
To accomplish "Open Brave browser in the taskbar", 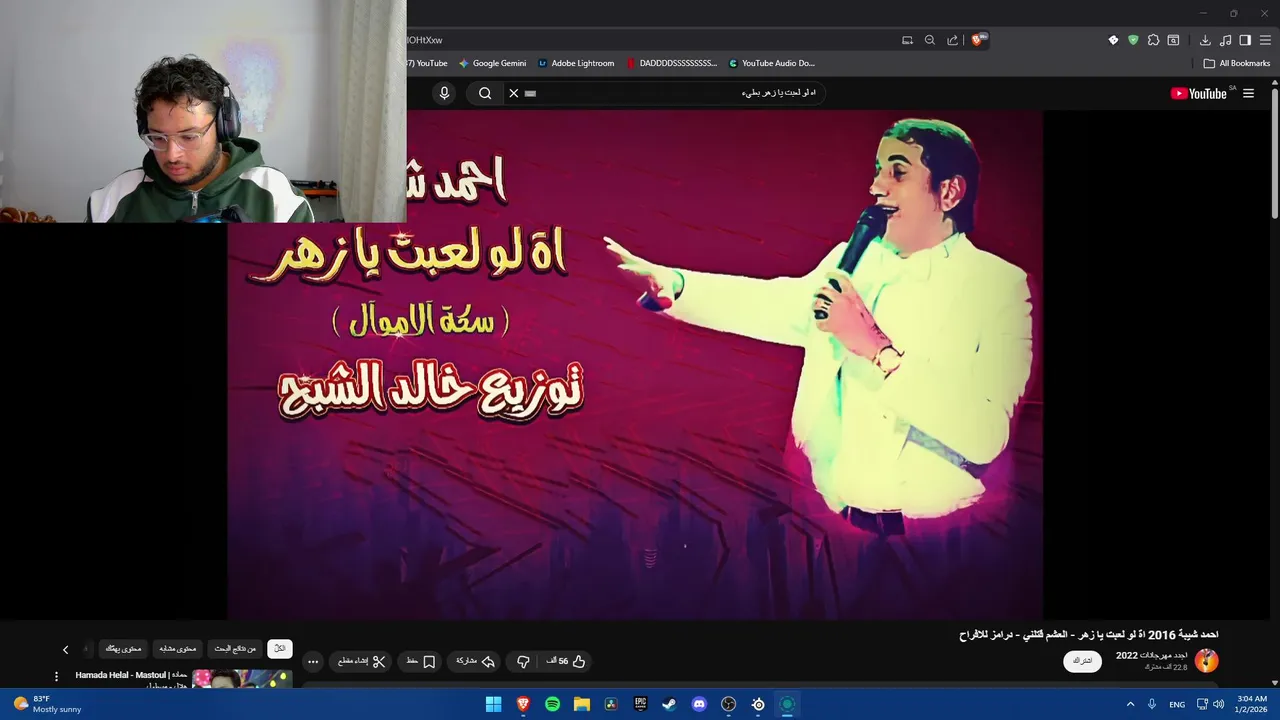I will point(523,704).
